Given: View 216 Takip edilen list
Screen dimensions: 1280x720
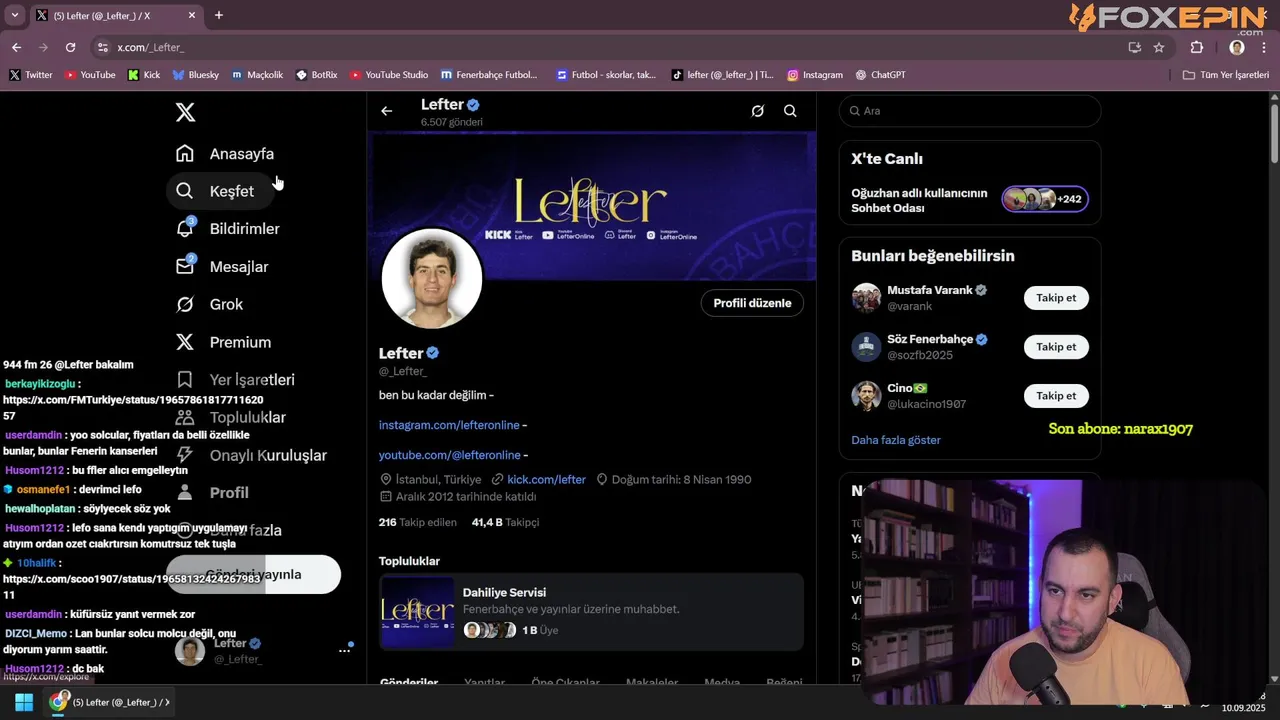Looking at the screenshot, I should click(418, 522).
